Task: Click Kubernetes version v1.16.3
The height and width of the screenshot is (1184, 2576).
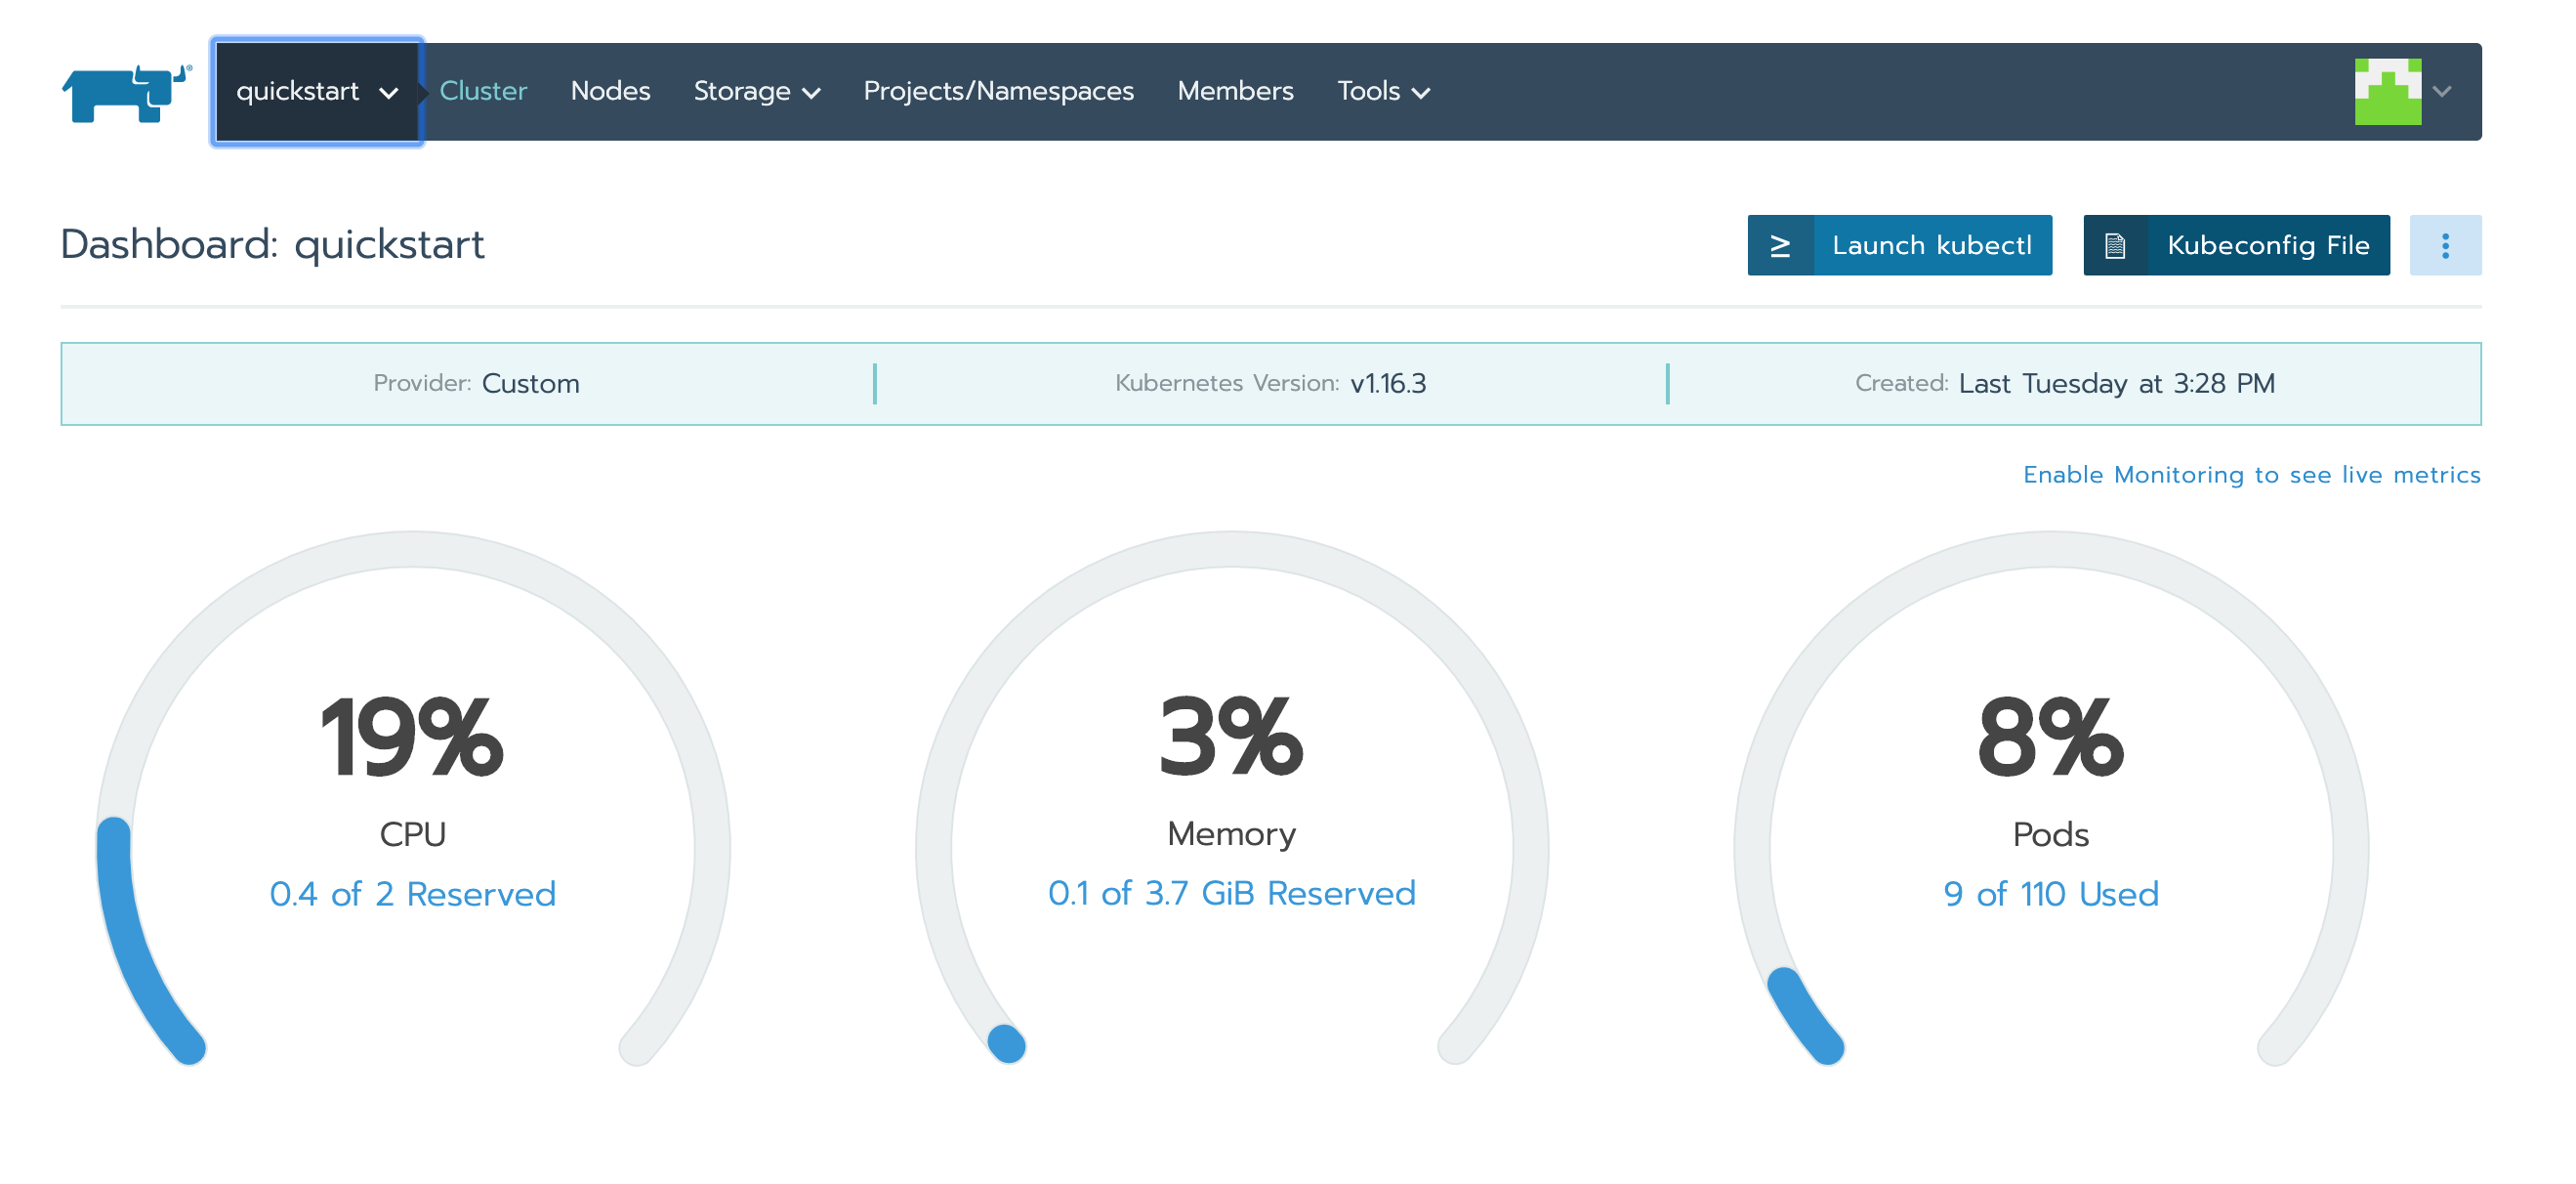Action: tap(1388, 383)
